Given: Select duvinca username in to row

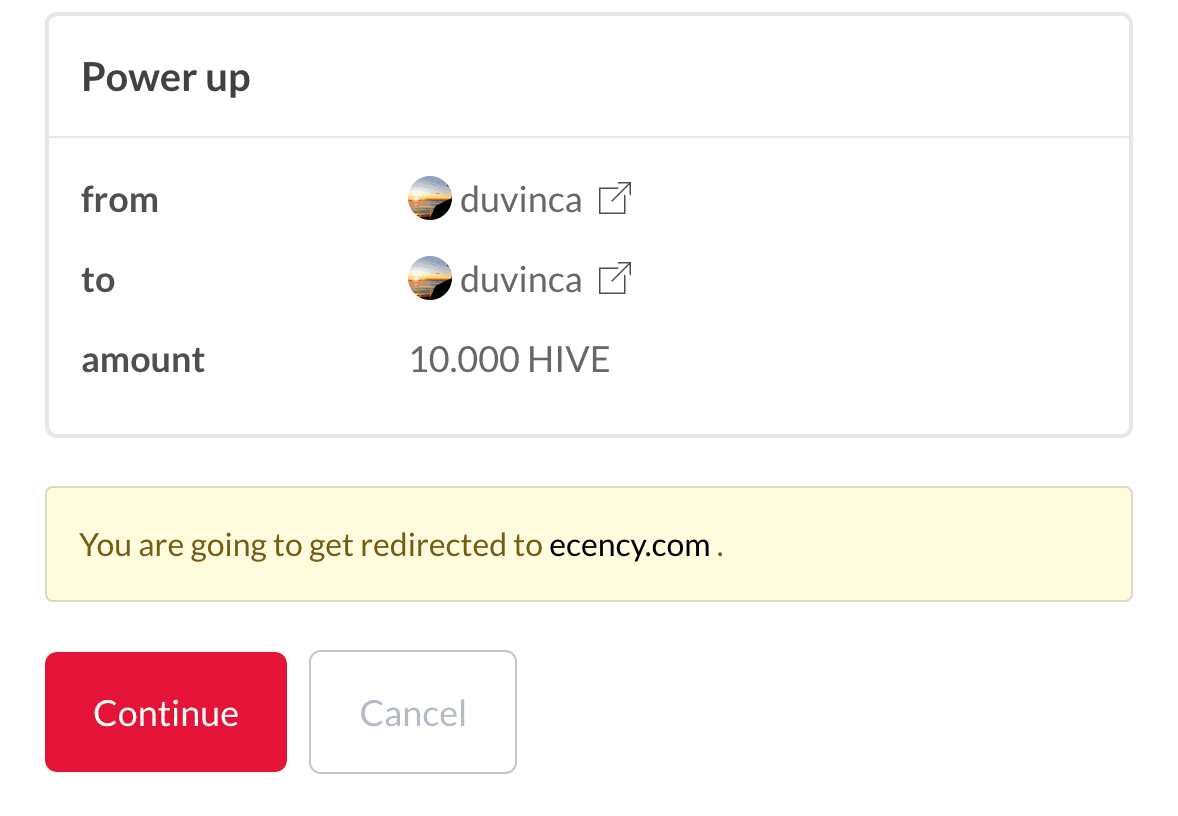Looking at the screenshot, I should [520, 280].
